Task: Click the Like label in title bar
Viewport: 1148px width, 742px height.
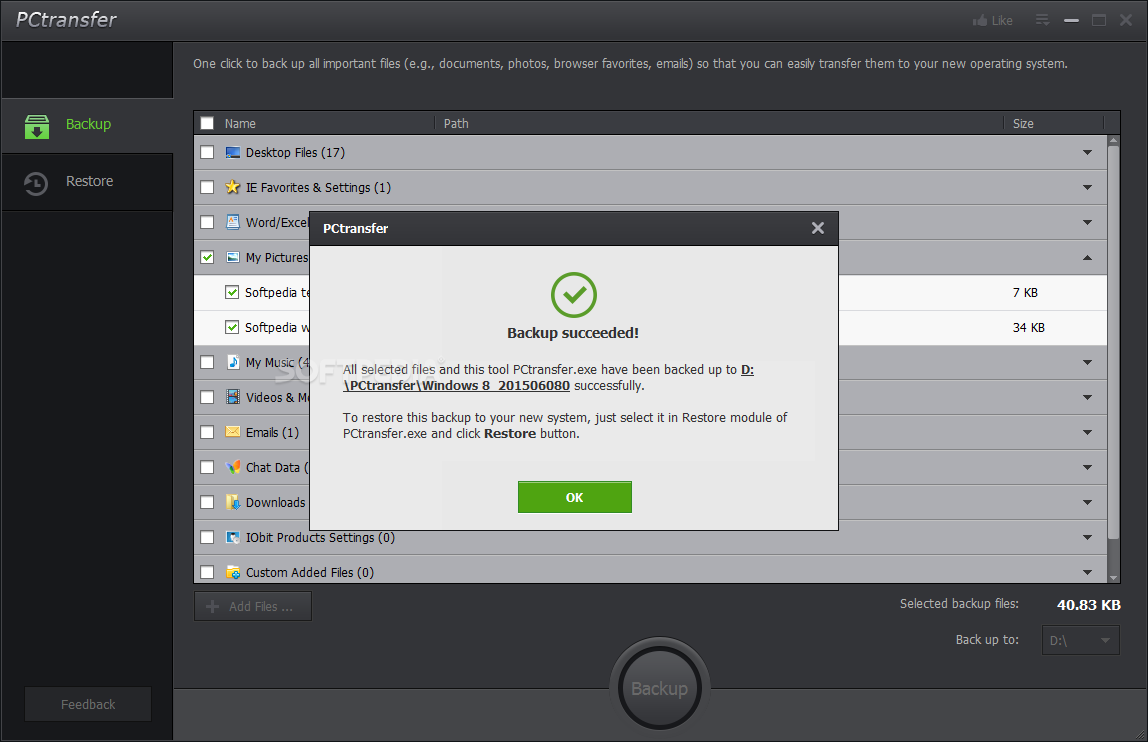Action: (x=1002, y=21)
